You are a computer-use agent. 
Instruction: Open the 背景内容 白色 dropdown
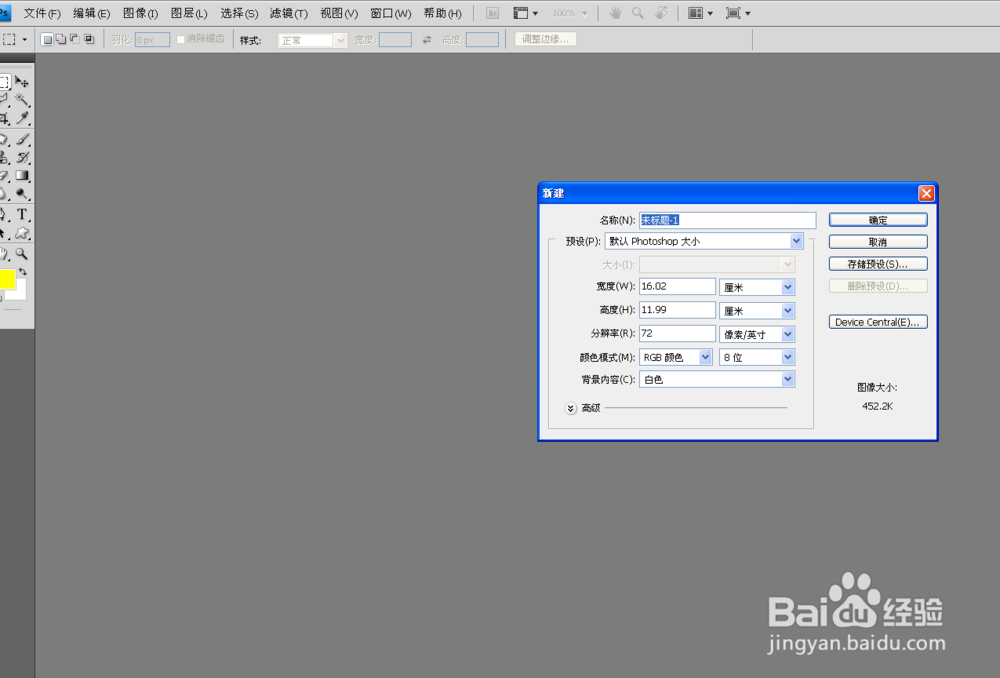(x=717, y=380)
